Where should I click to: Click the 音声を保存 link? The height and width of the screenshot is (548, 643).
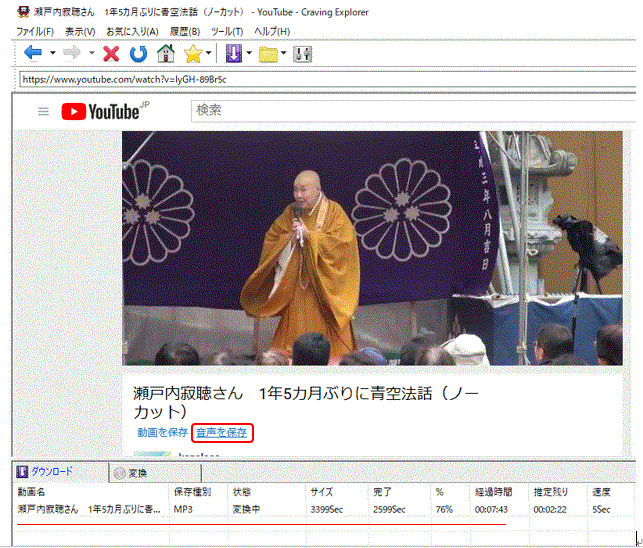[x=221, y=433]
